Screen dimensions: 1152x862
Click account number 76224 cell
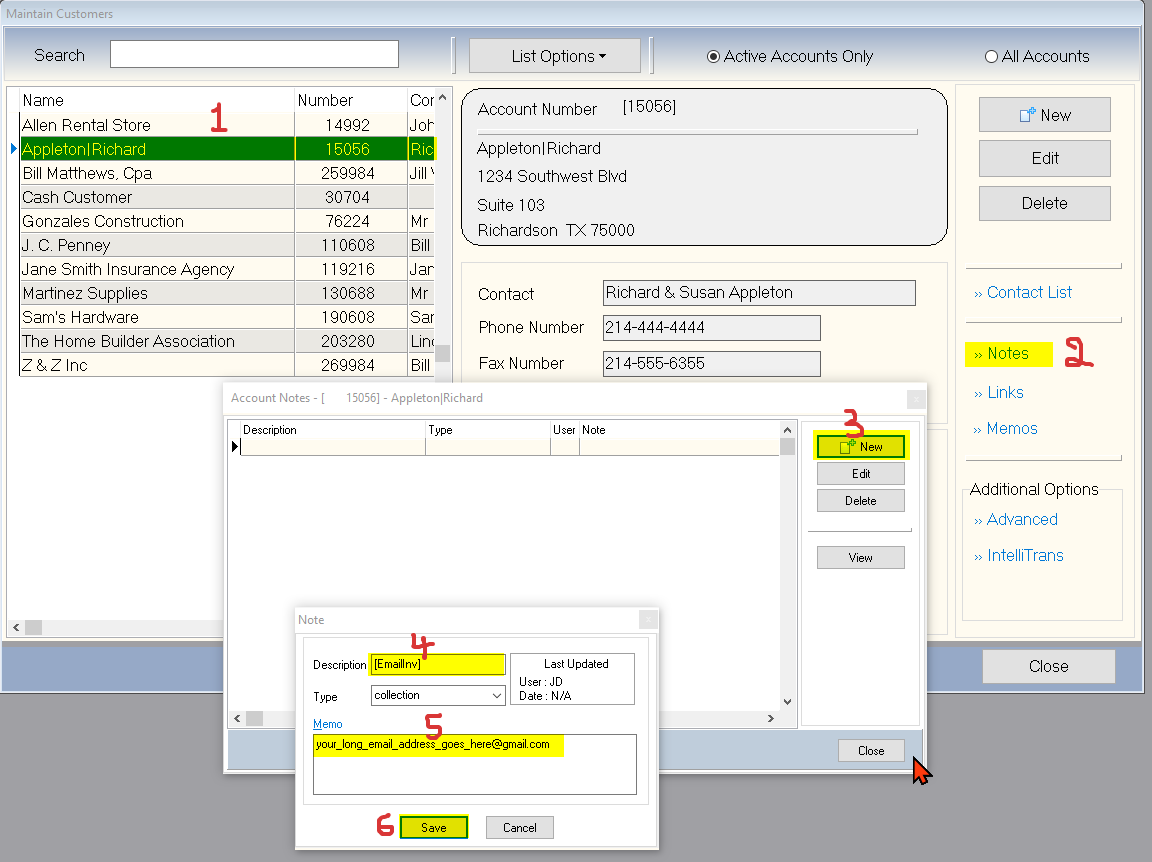point(350,221)
